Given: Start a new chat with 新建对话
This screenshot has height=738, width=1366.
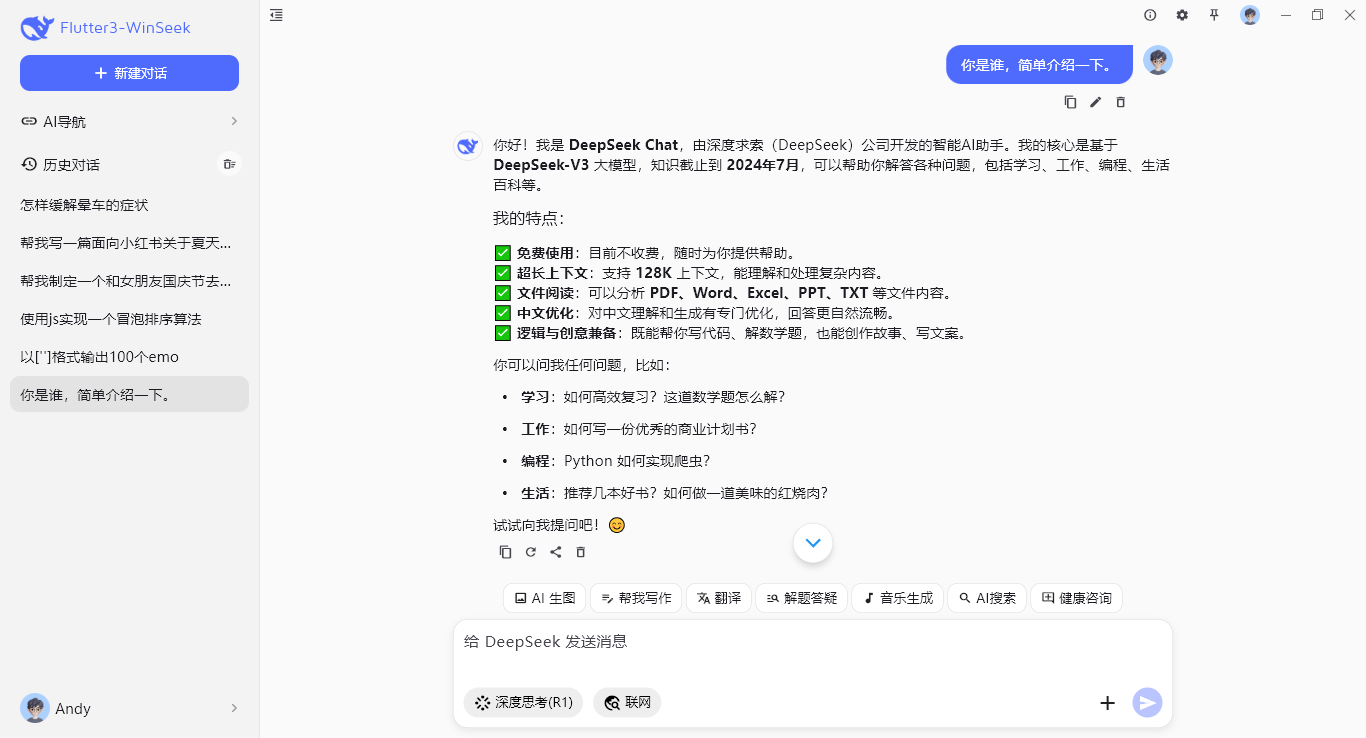Looking at the screenshot, I should coord(129,73).
